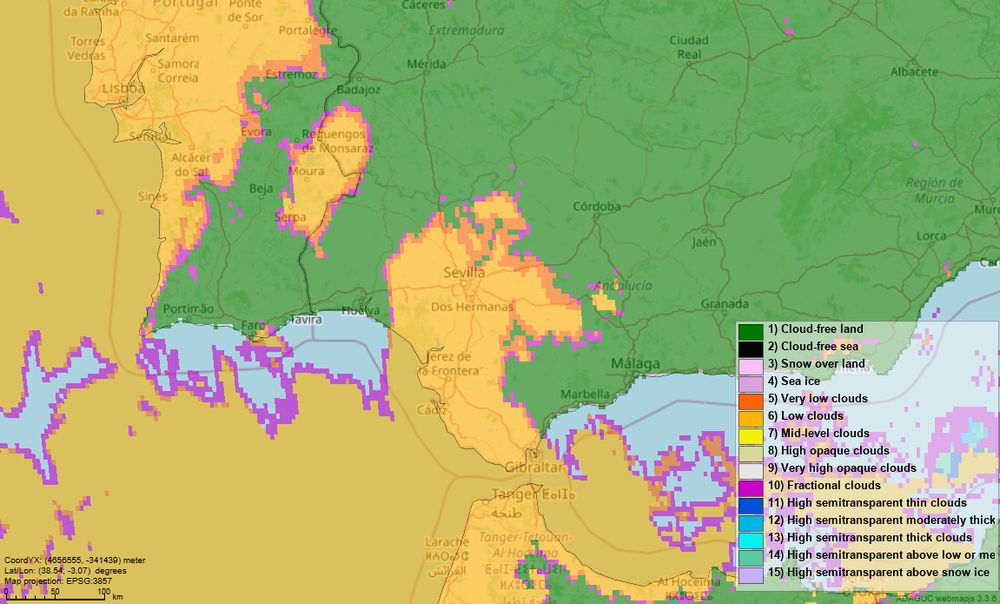Click '13) High semitransparent thick clouds' label
This screenshot has height=604, width=1000.
point(870,538)
